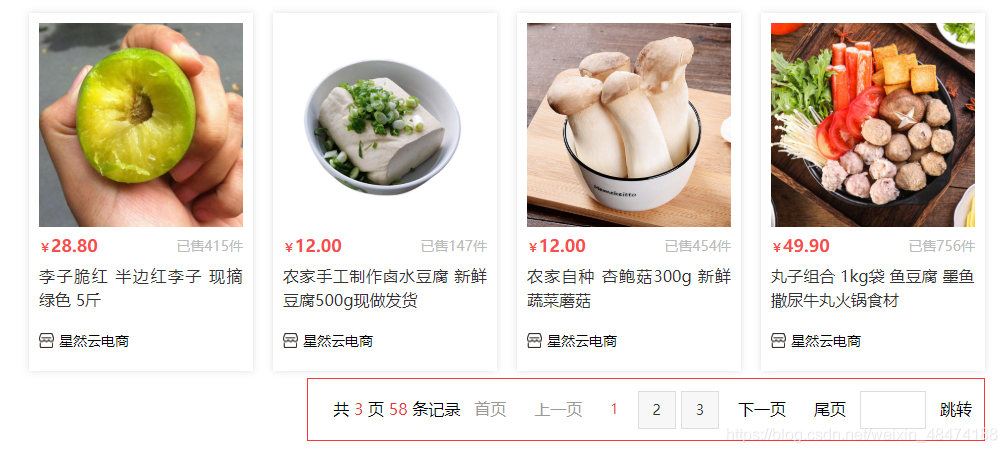View the king oyster mushroom photo
Viewport: 1007px width, 453px height.
[629, 125]
